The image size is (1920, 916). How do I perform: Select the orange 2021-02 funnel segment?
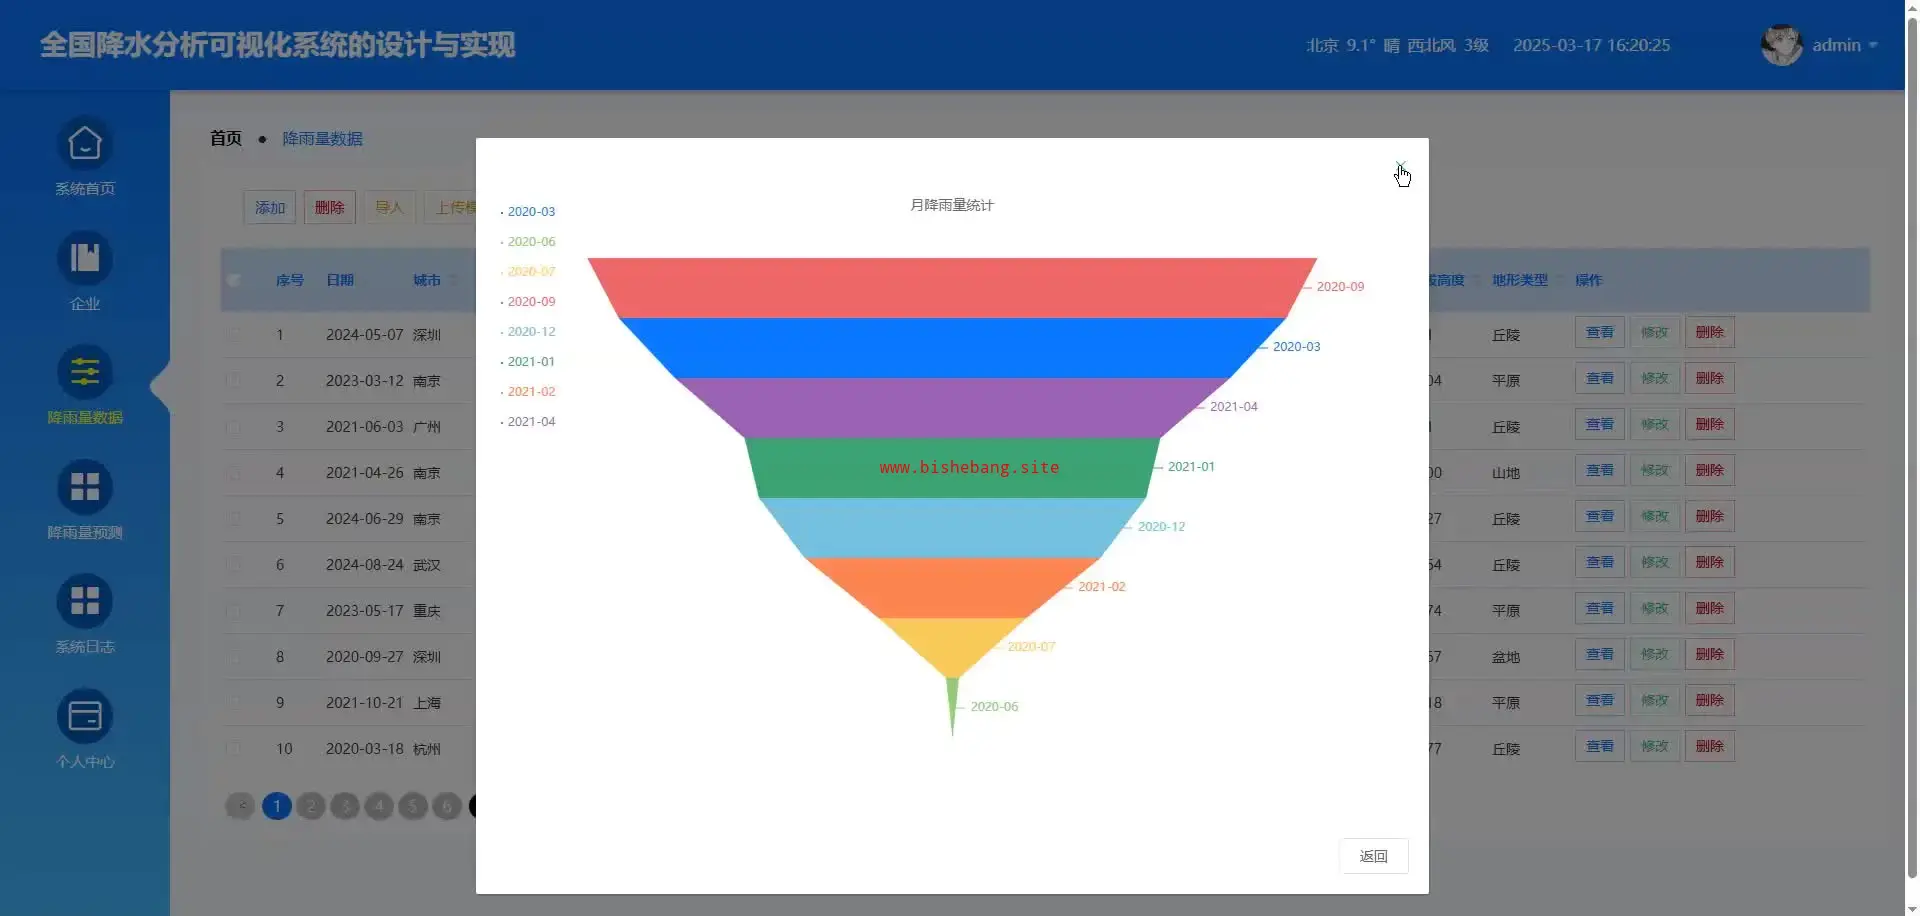pyautogui.click(x=952, y=588)
